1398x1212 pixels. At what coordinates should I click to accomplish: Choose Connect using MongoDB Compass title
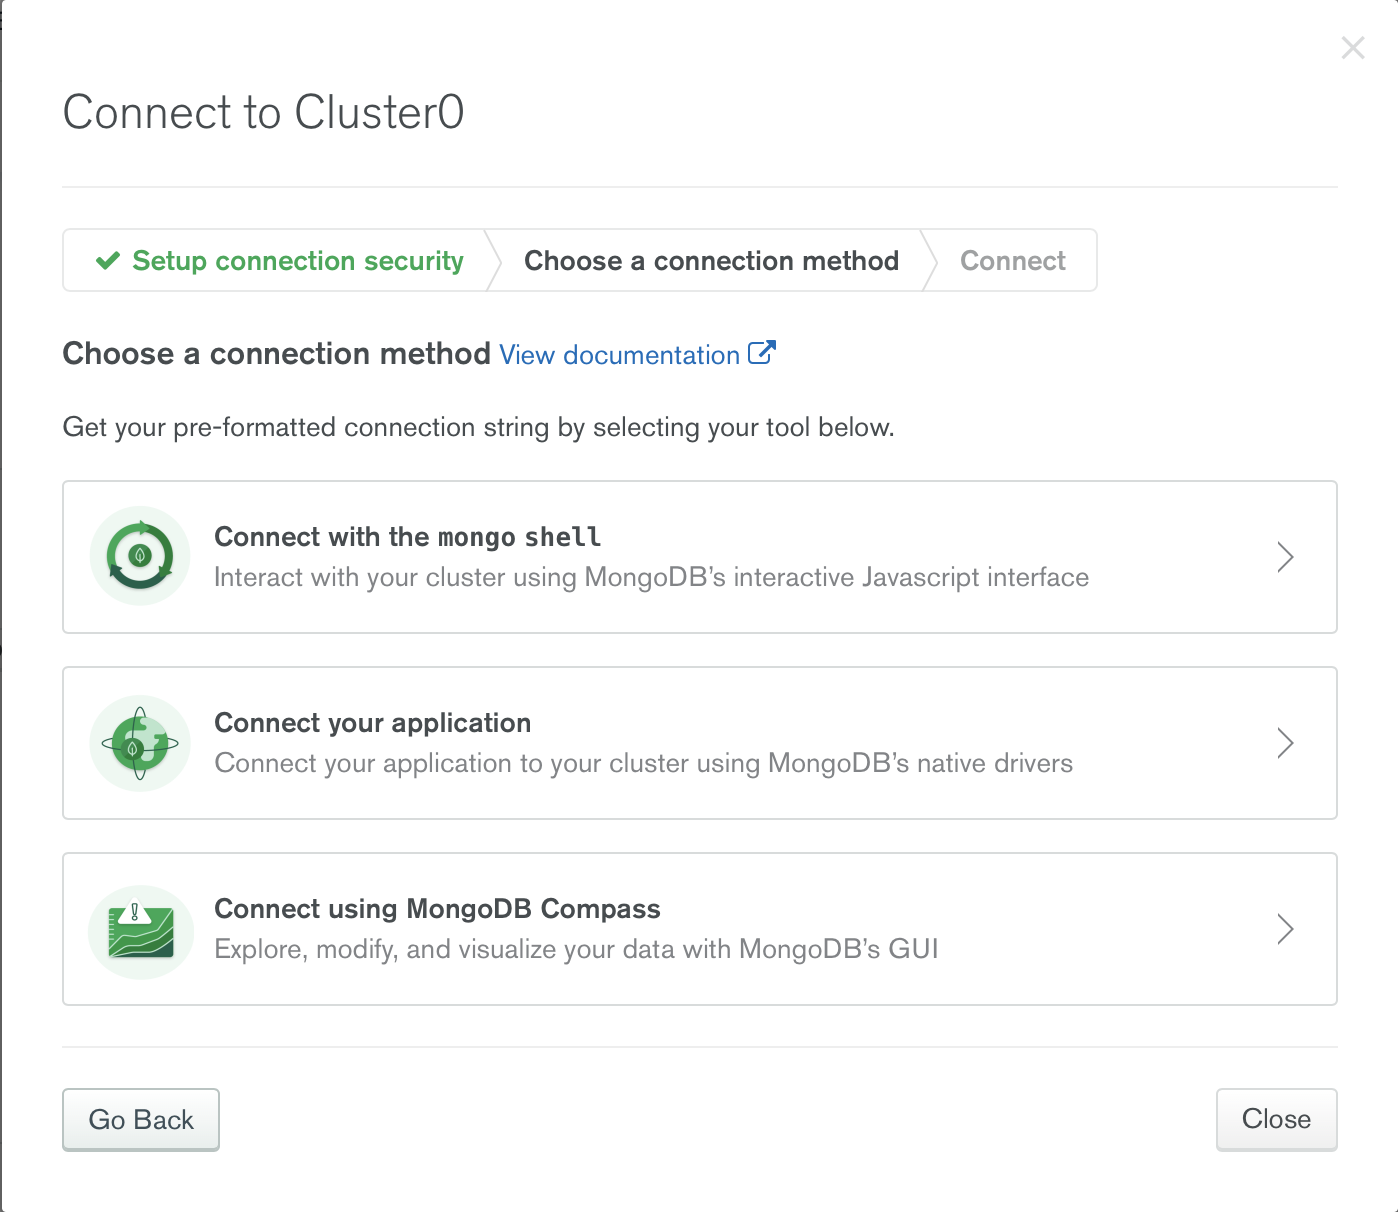[438, 909]
